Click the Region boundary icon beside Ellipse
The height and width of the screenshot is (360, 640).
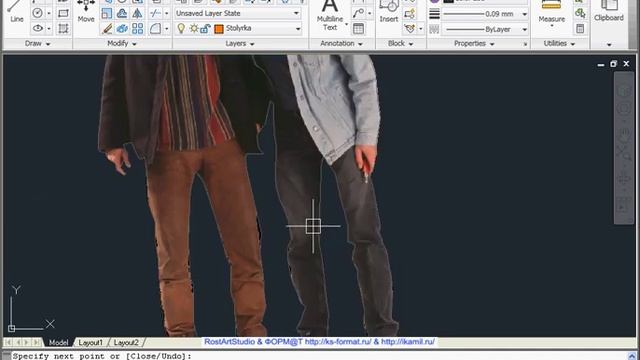pos(63,28)
